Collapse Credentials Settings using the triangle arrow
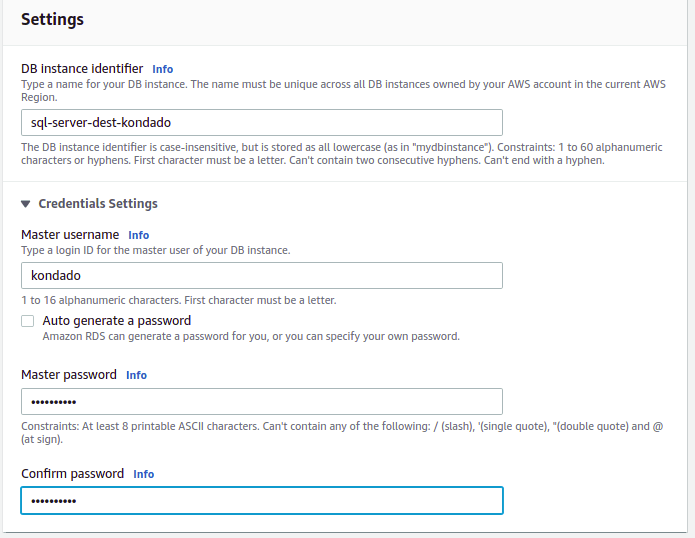The width and height of the screenshot is (695, 538). pos(26,204)
